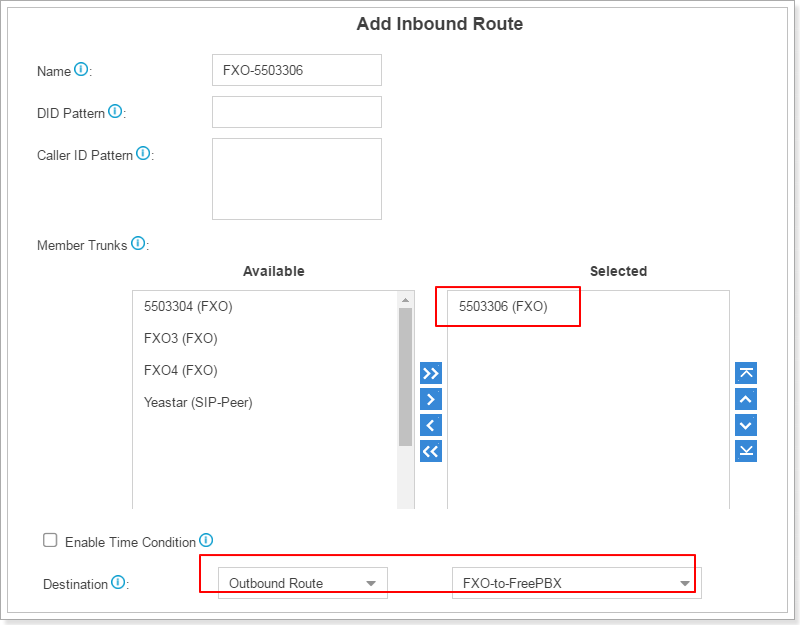800x625 pixels.
Task: Click the Member Trunks info icon
Action: [138, 244]
